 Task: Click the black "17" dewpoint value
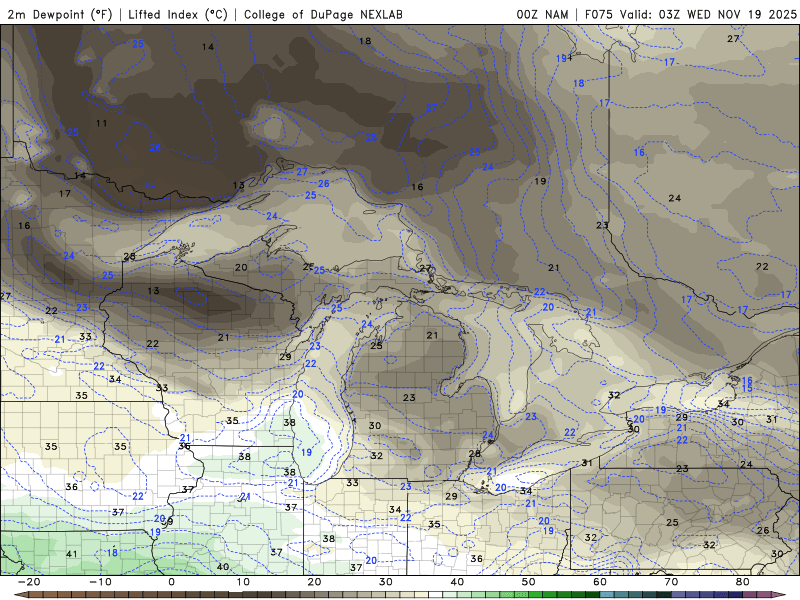point(65,194)
